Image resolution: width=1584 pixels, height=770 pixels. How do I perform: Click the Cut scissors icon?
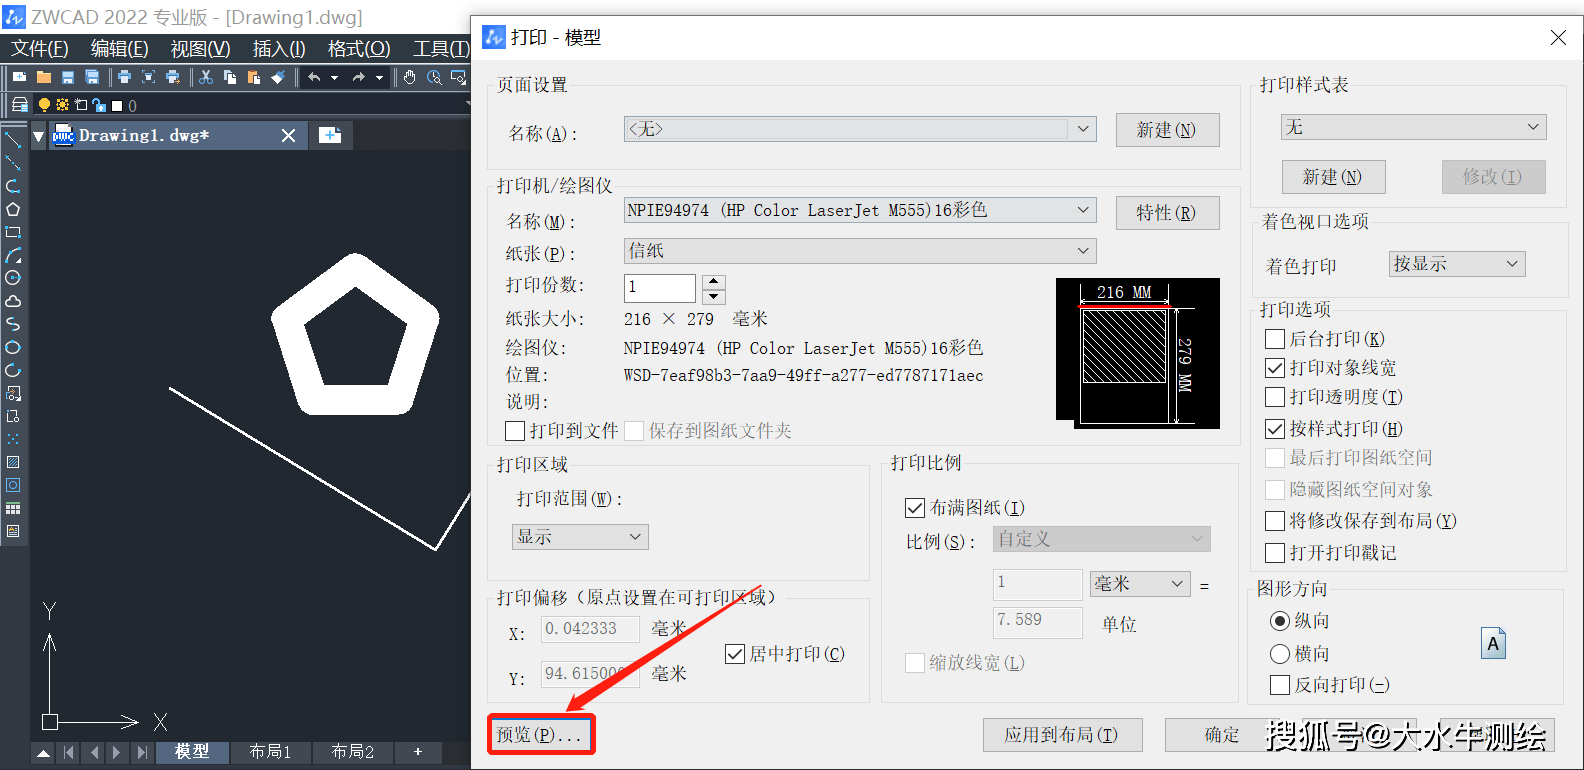click(206, 77)
